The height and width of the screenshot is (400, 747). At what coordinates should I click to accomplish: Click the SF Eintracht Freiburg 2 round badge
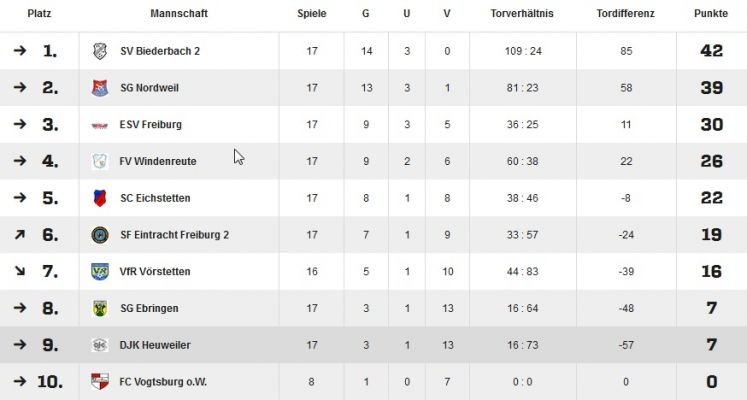point(100,235)
